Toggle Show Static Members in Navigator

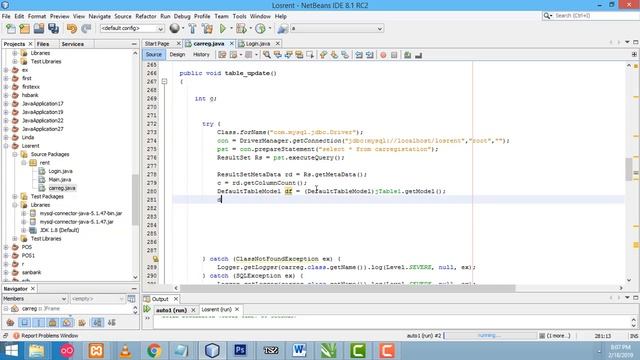pyautogui.click(x=39, y=323)
